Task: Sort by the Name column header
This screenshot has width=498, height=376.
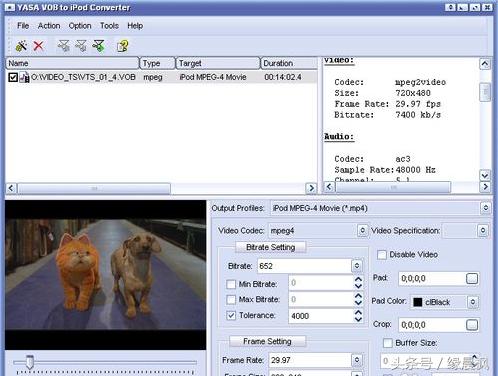Action: pos(72,63)
